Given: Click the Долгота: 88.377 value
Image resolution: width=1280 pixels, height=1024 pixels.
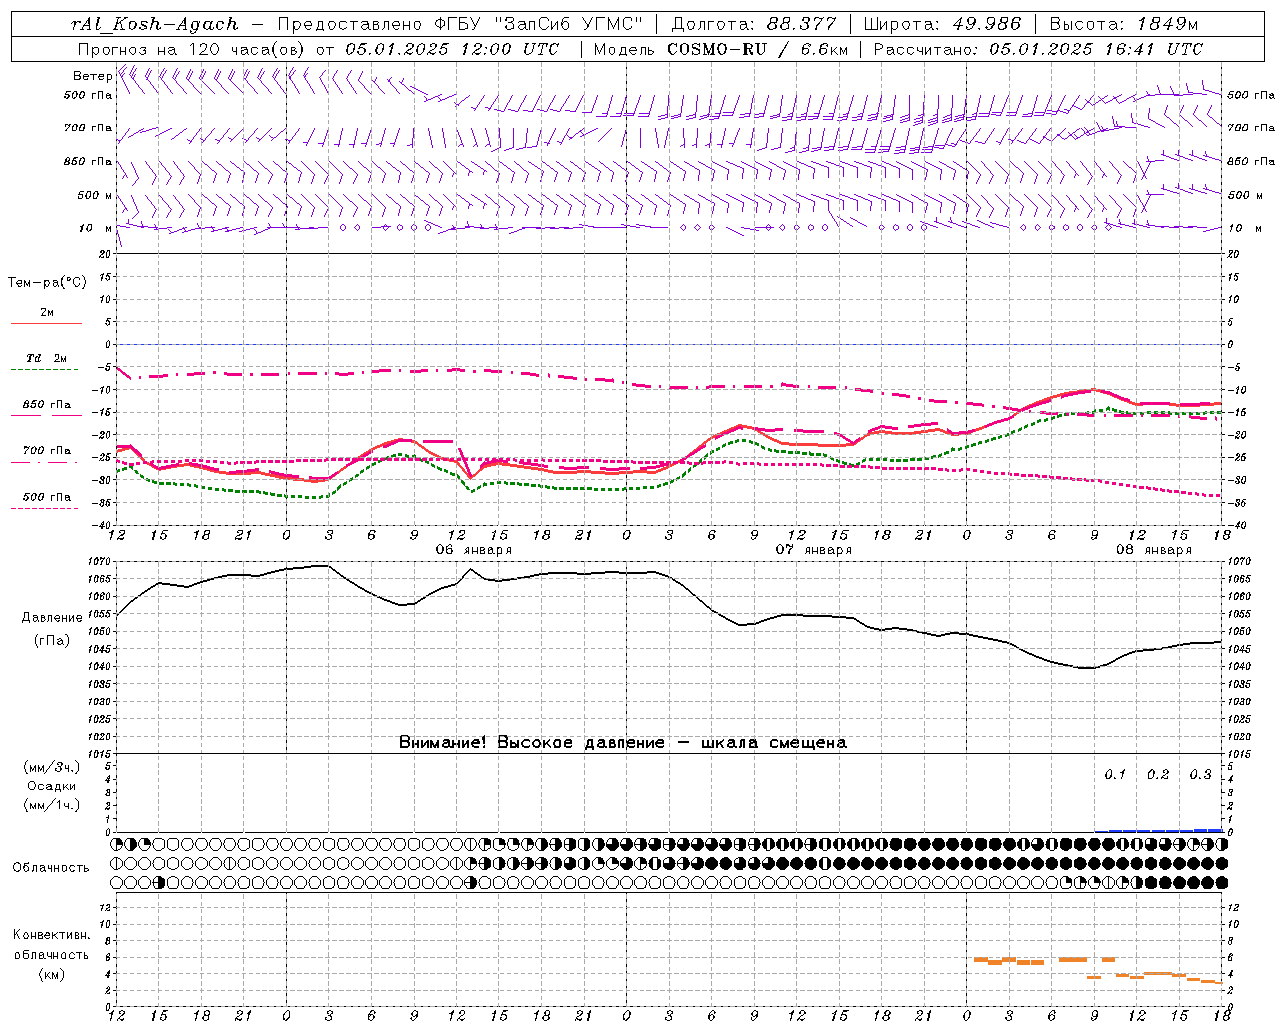Looking at the screenshot, I should [752, 25].
